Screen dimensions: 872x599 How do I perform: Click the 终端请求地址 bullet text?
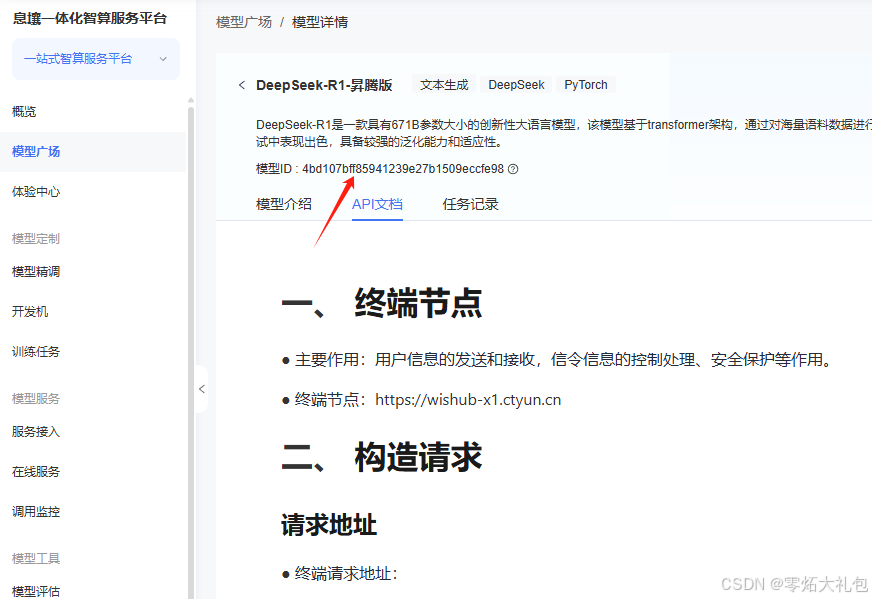coord(345,573)
